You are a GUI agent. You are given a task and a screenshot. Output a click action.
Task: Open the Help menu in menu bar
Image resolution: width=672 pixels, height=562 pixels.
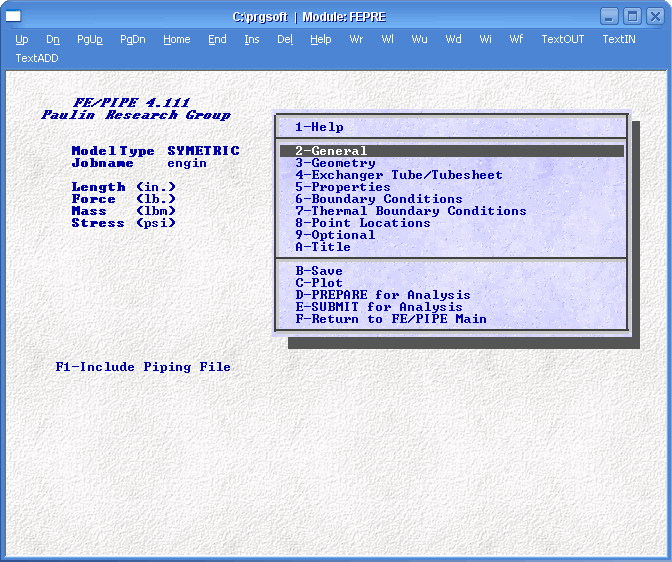pyautogui.click(x=321, y=39)
